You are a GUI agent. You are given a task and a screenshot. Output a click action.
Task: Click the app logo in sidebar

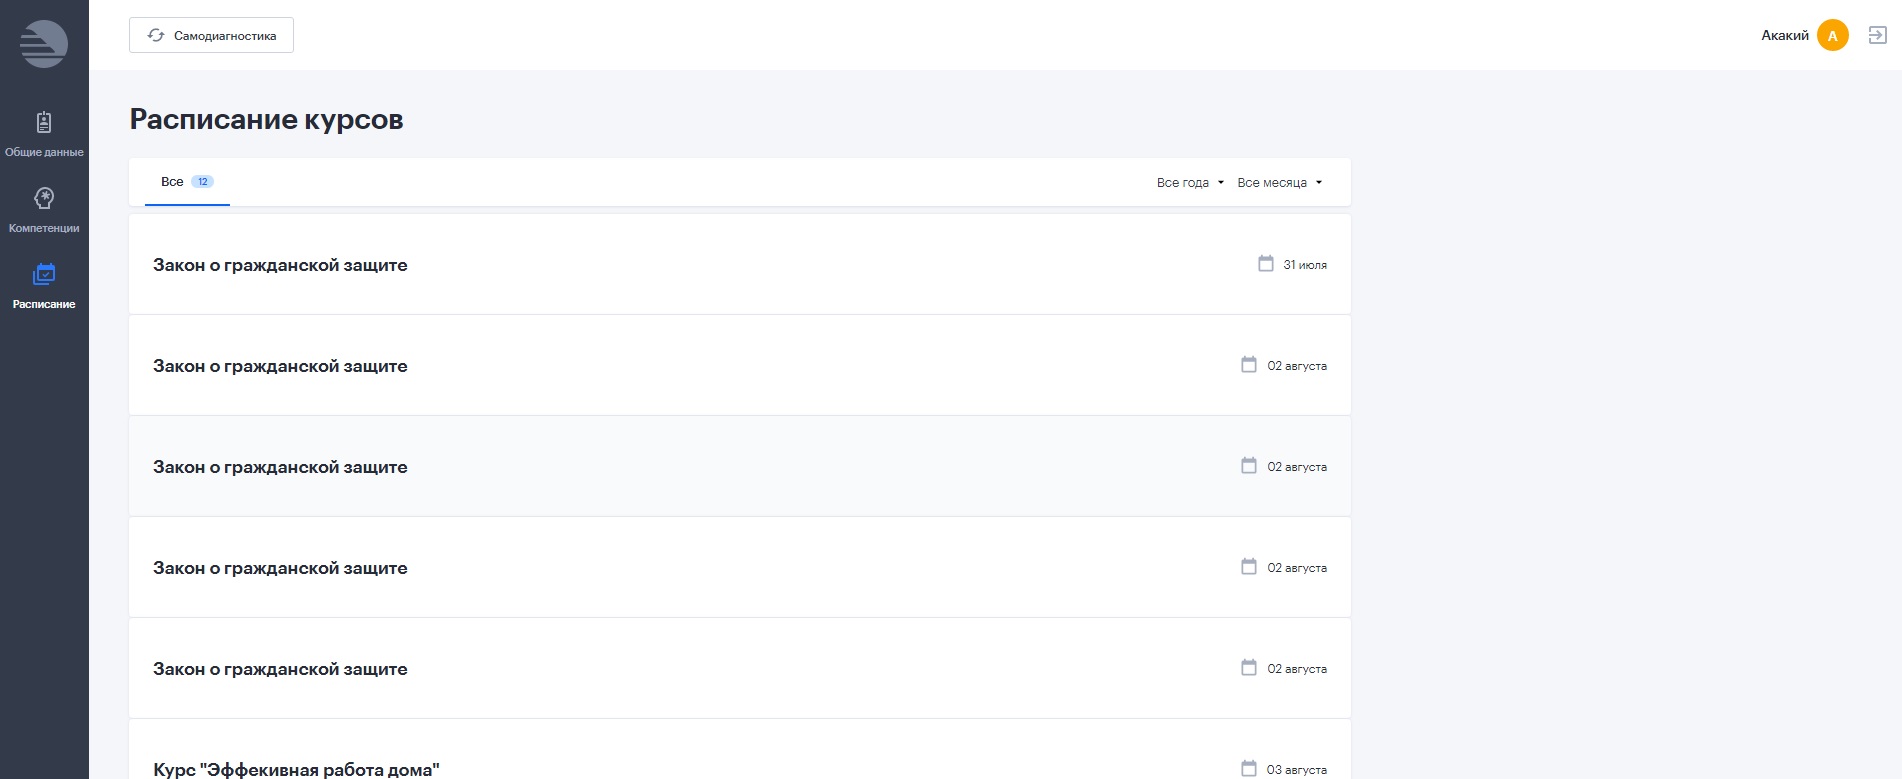coord(44,44)
